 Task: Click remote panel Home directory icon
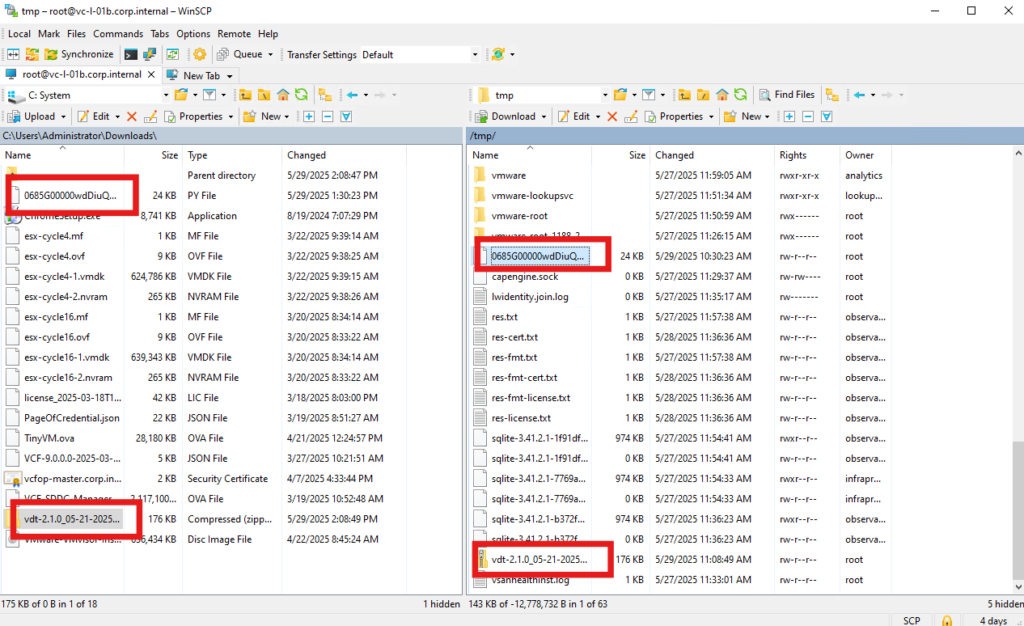point(722,95)
